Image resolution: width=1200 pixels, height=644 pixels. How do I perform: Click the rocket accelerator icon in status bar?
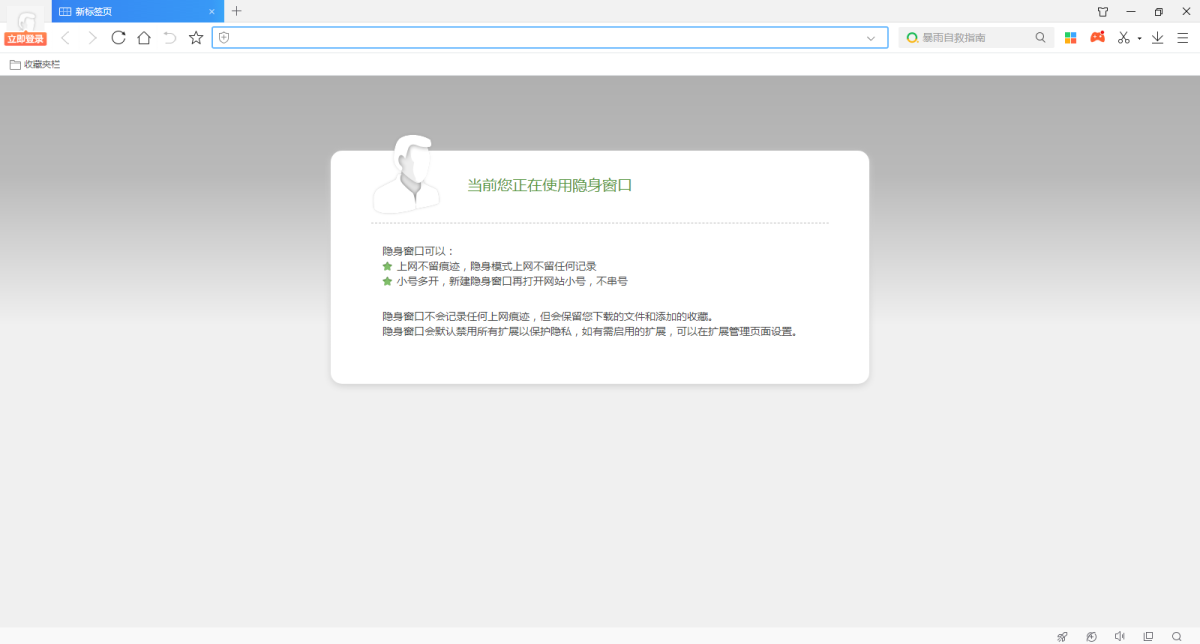click(x=1062, y=636)
